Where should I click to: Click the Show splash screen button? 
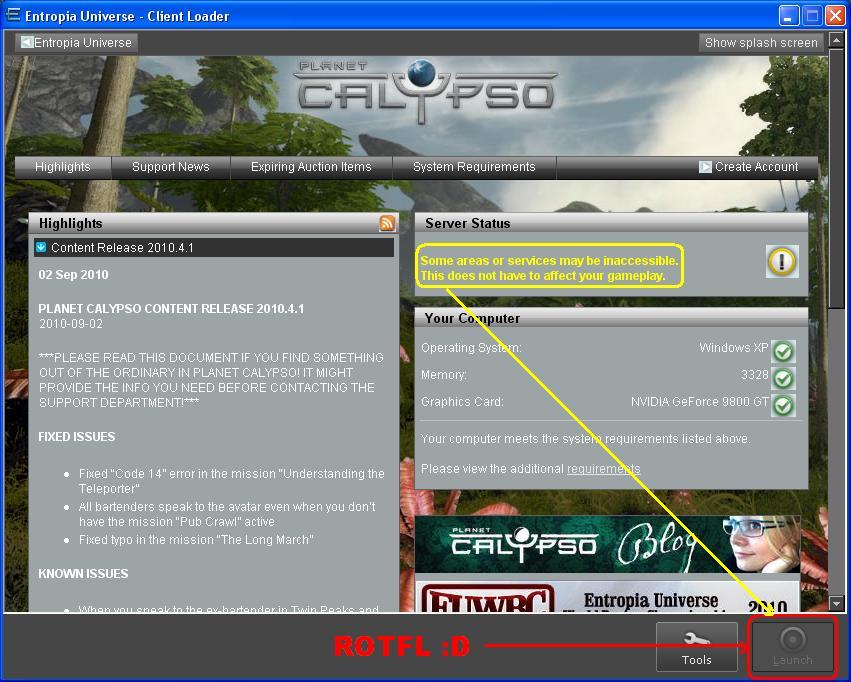coord(761,43)
